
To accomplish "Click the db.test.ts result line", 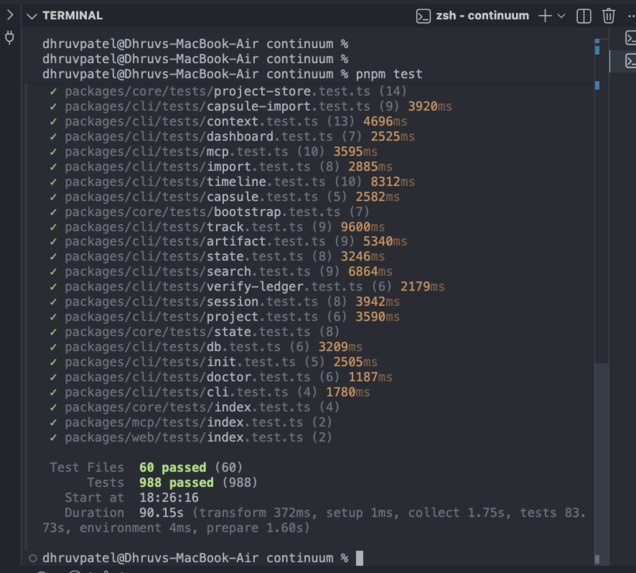I will click(x=206, y=347).
